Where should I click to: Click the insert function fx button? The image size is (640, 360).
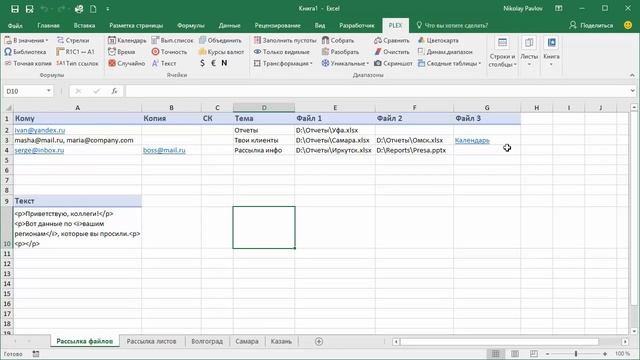point(115,91)
